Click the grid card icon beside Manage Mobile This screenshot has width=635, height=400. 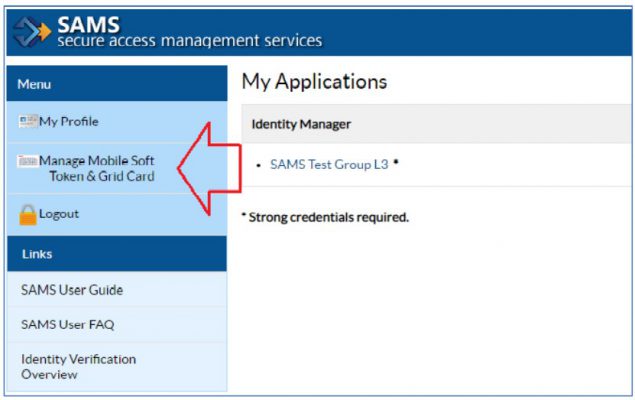28,161
